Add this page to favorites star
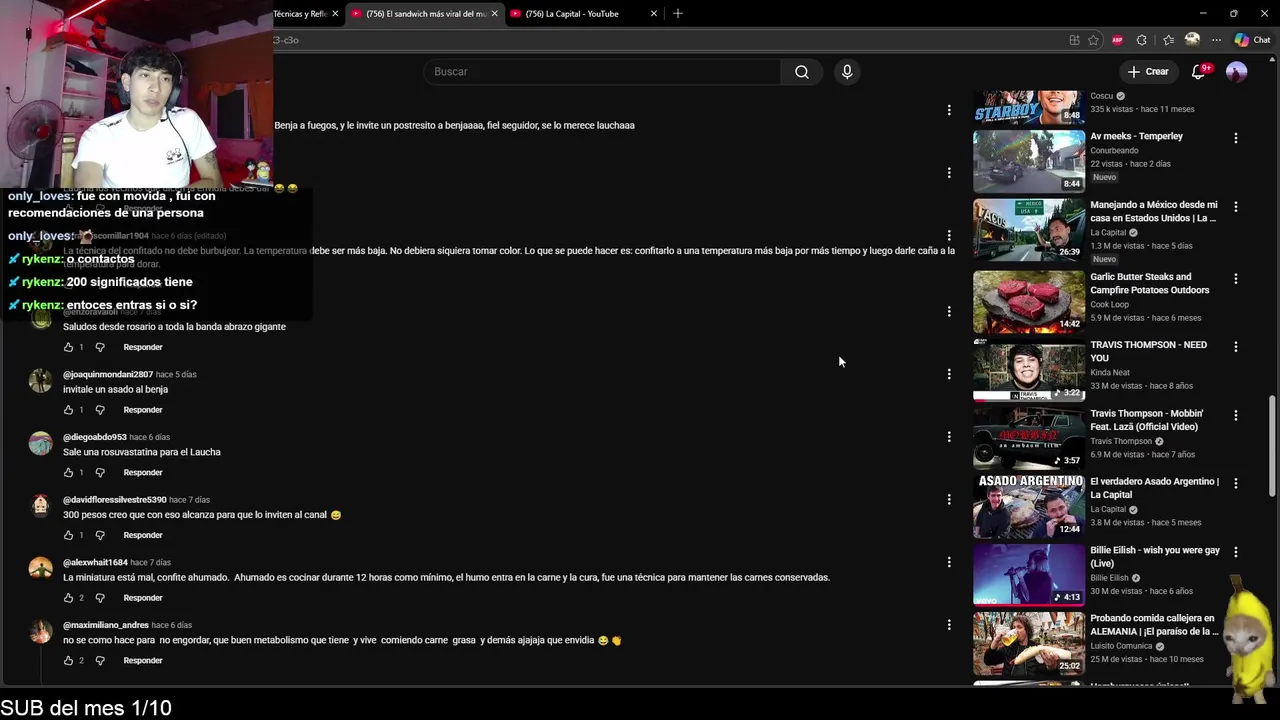Image resolution: width=1280 pixels, height=720 pixels. [x=1093, y=40]
